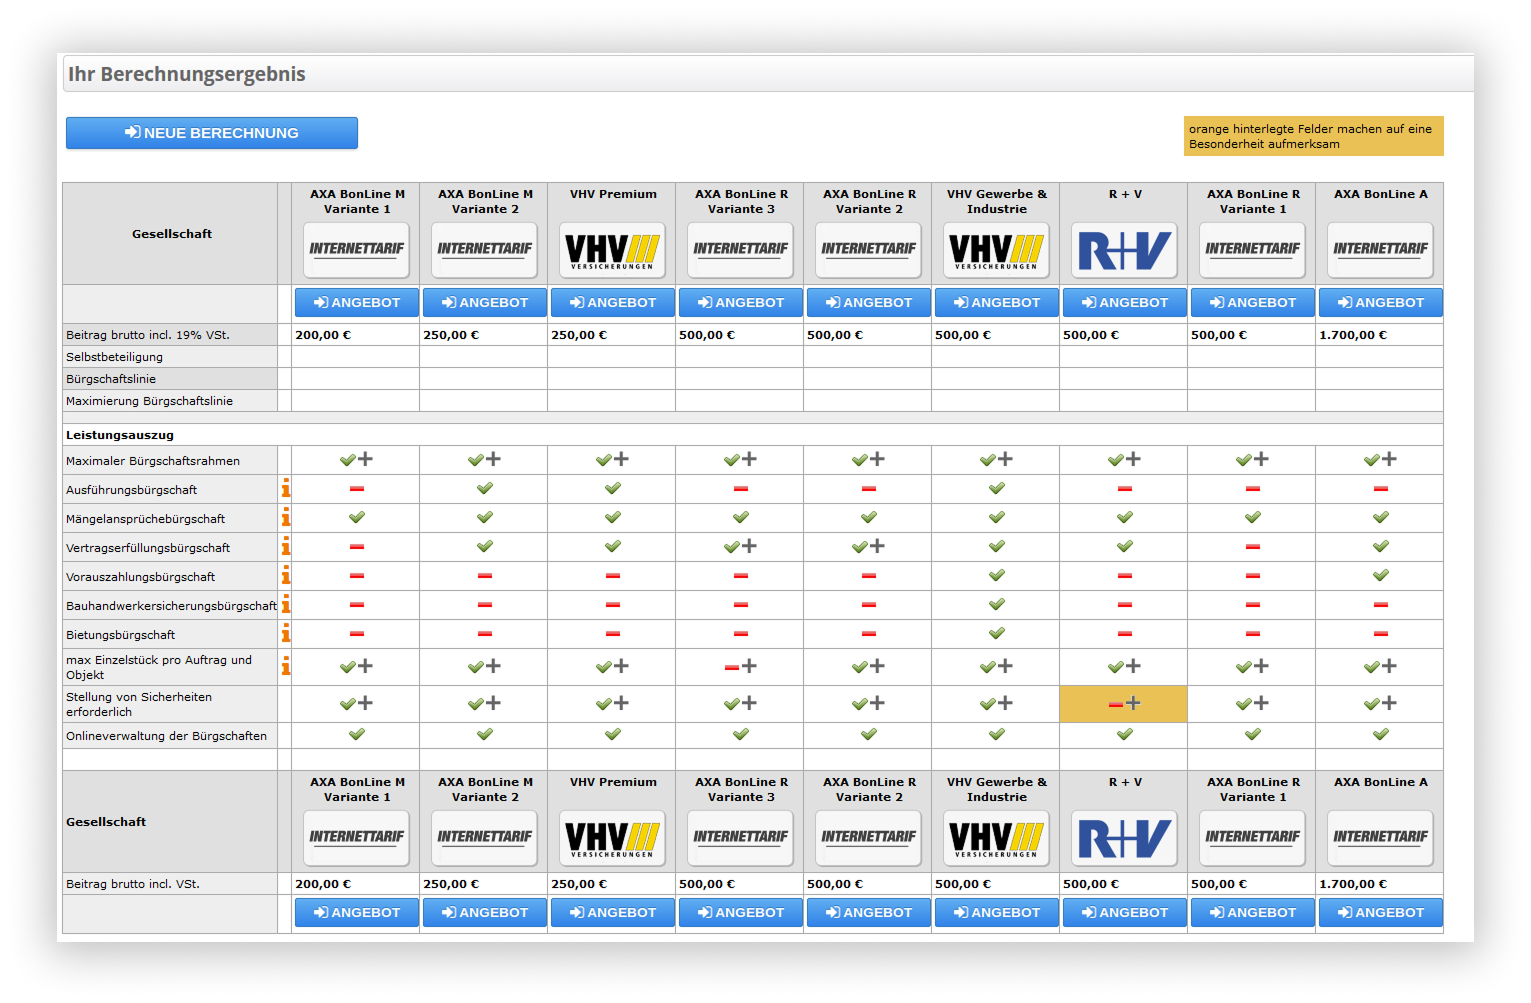The height and width of the screenshot is (1003, 1531).
Task: Click highlighted orange Sicherheiten cell for R + V
Action: click(x=1124, y=704)
